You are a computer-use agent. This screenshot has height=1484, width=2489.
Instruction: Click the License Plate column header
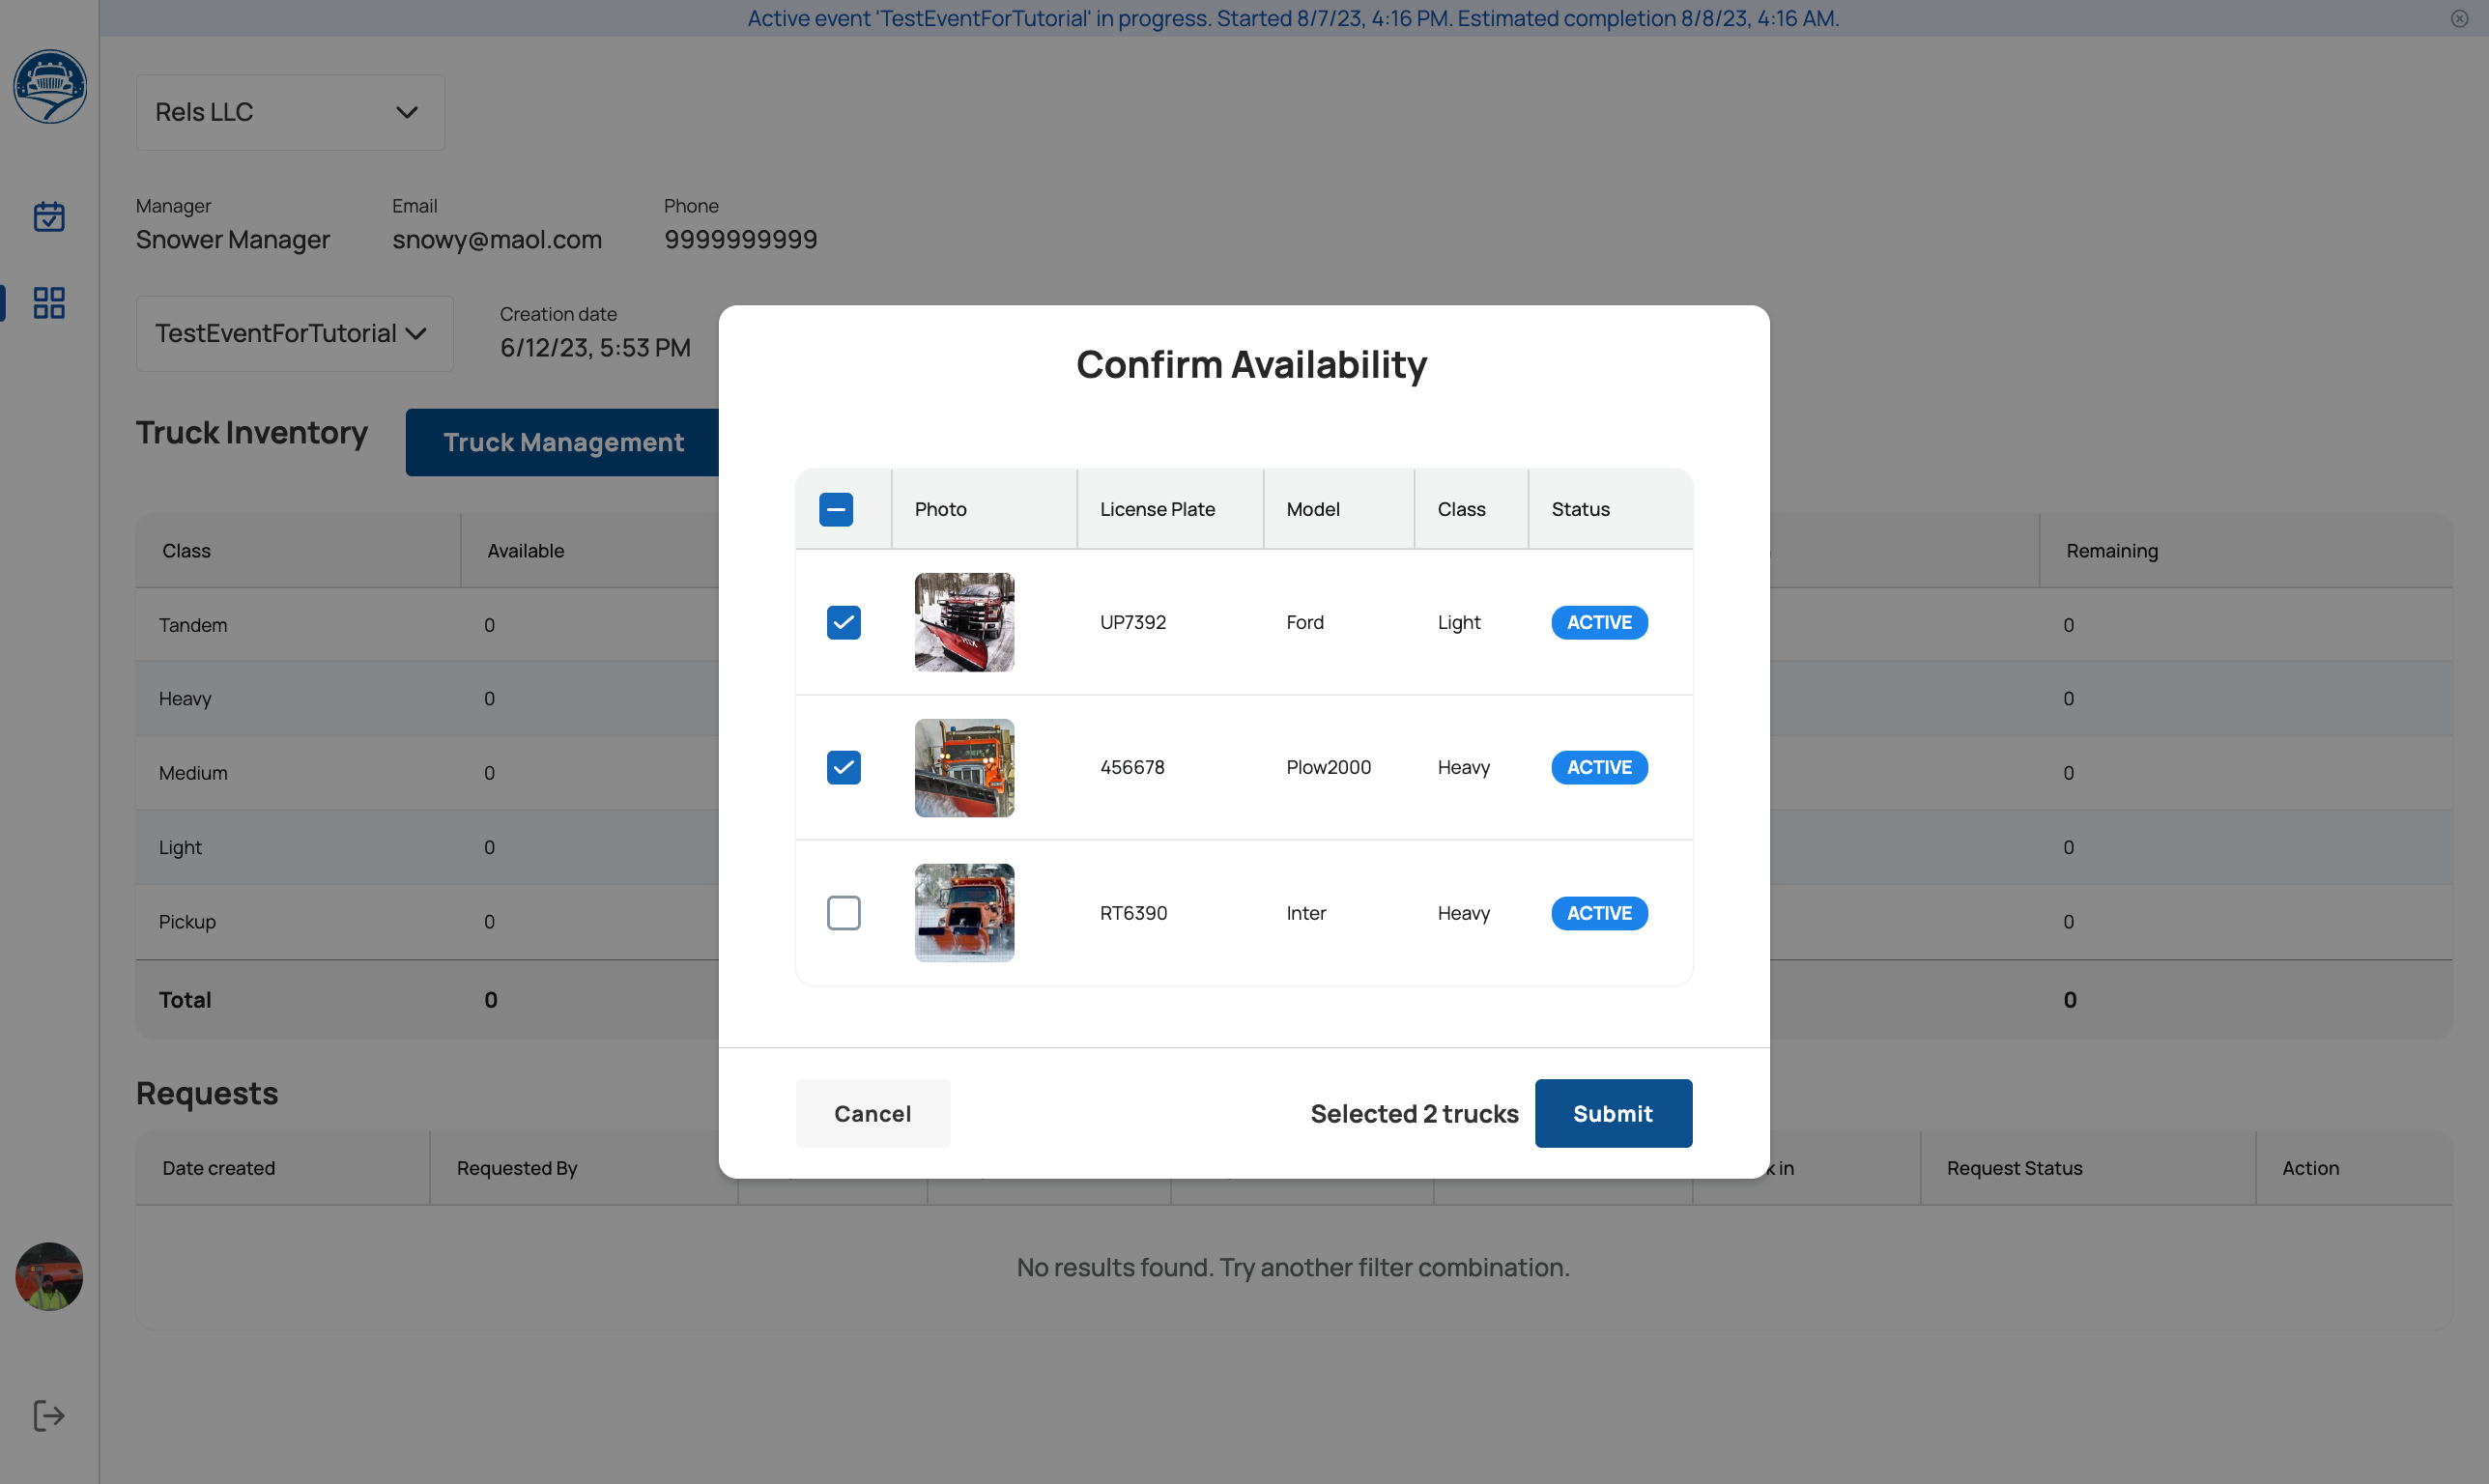[x=1157, y=509]
